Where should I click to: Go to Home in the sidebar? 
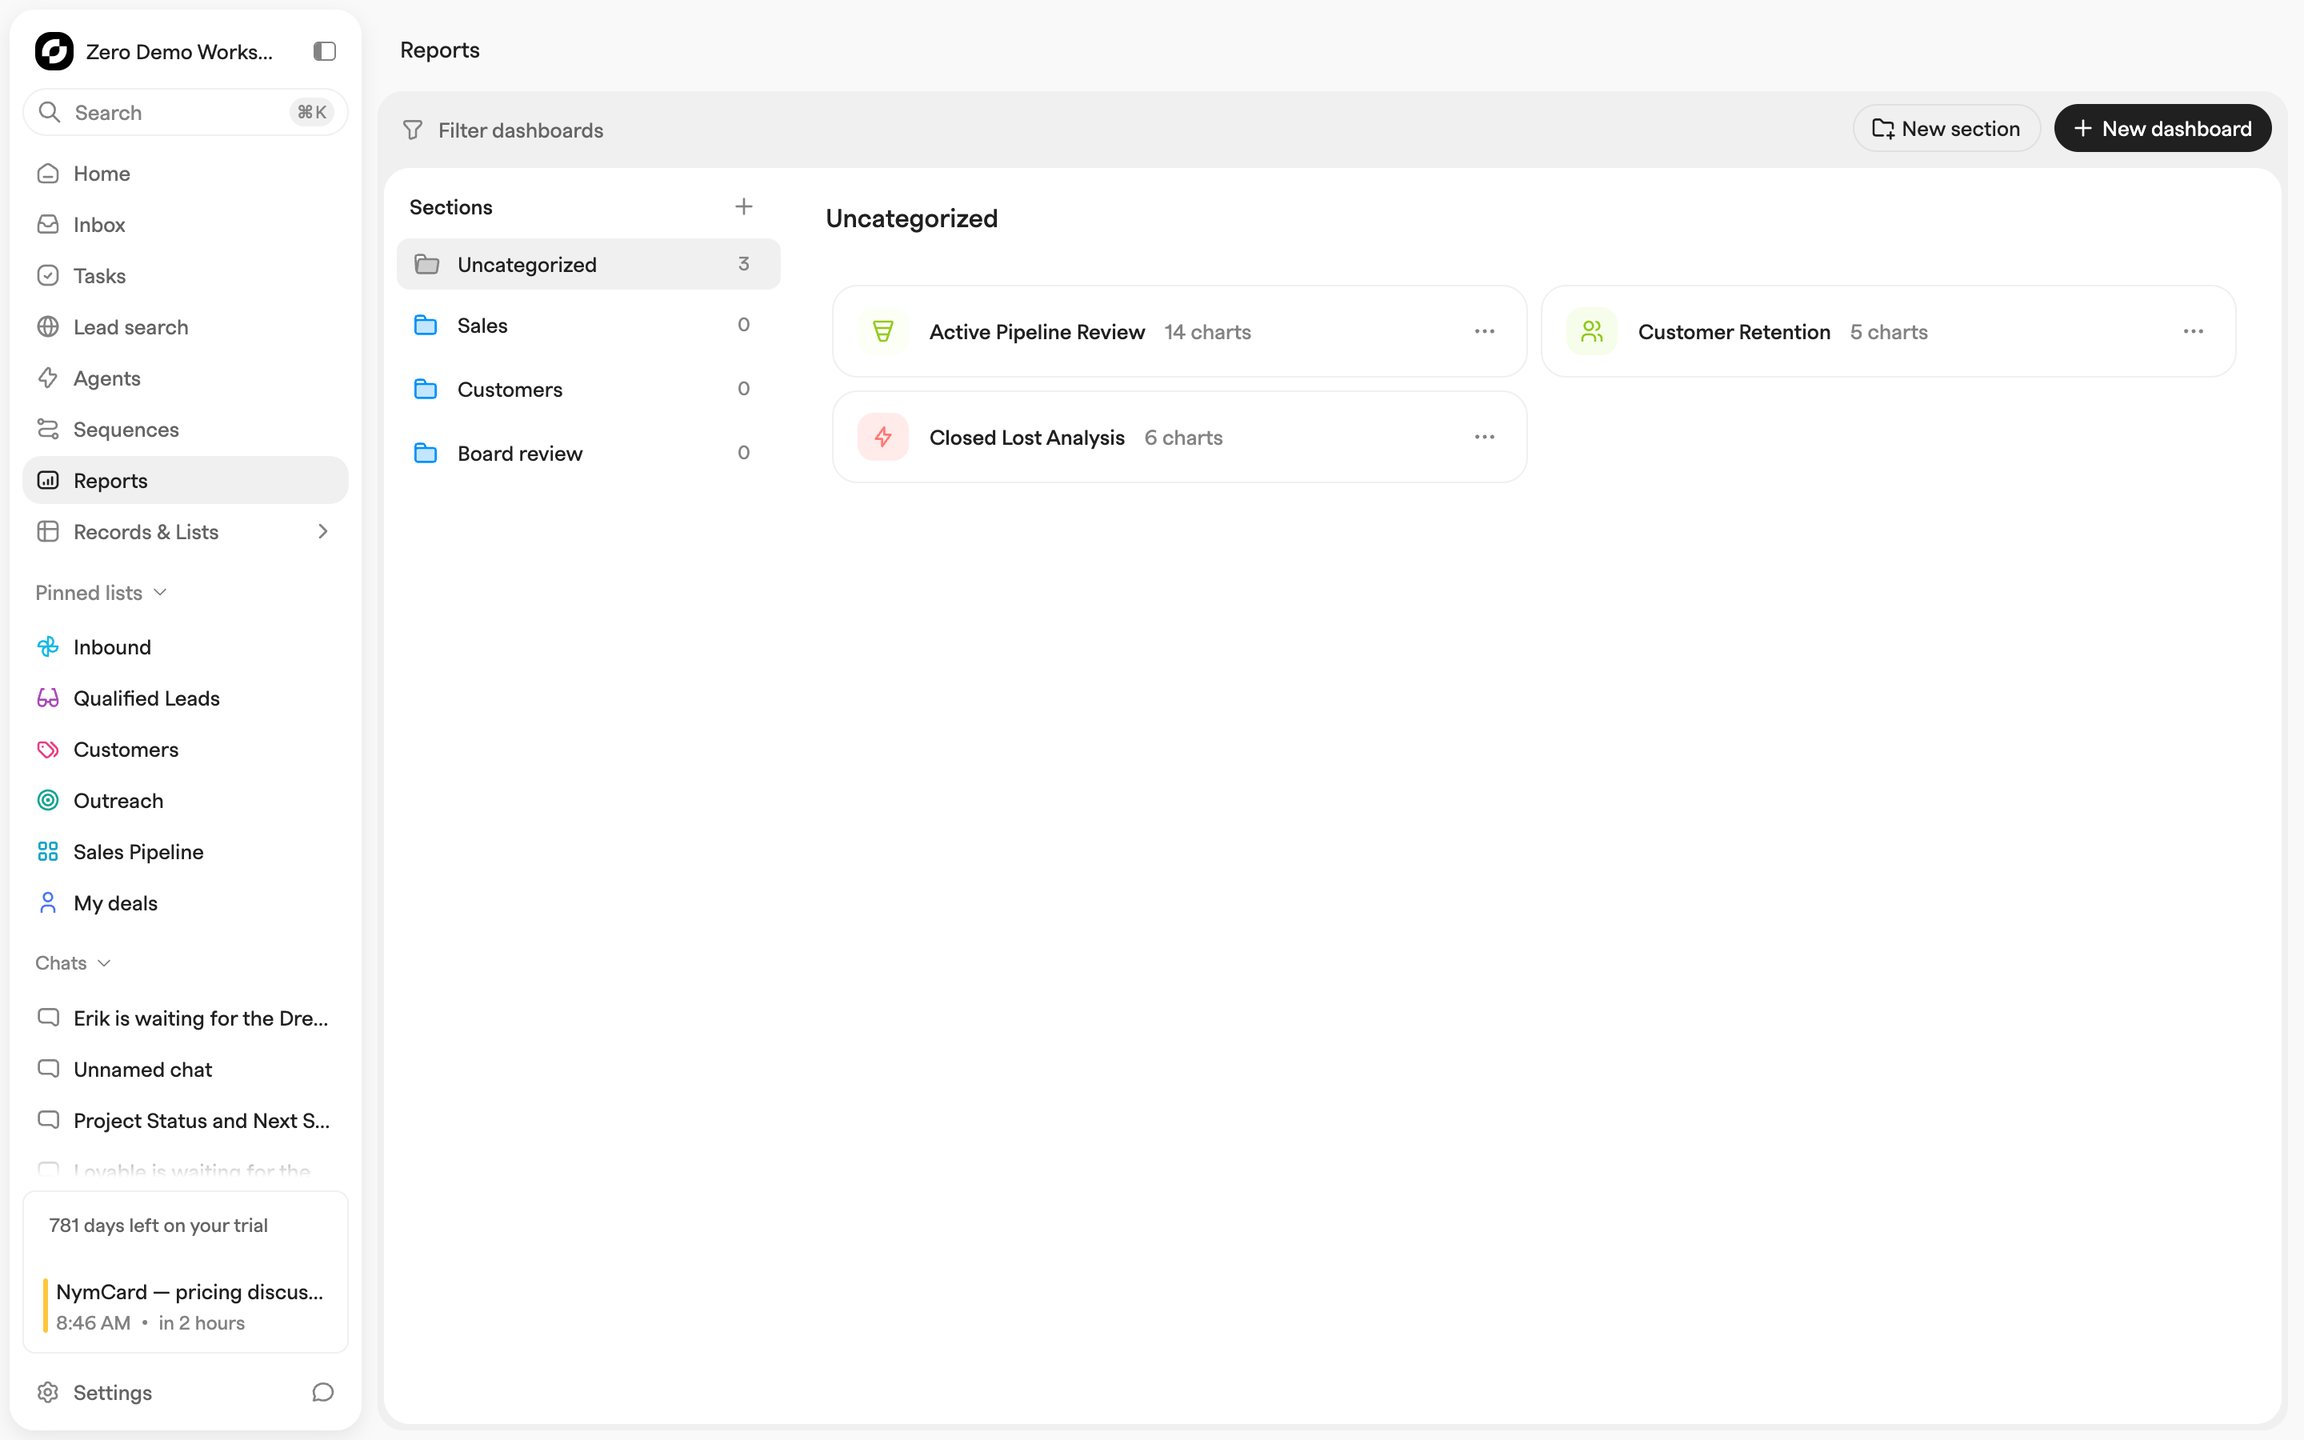tap(185, 173)
